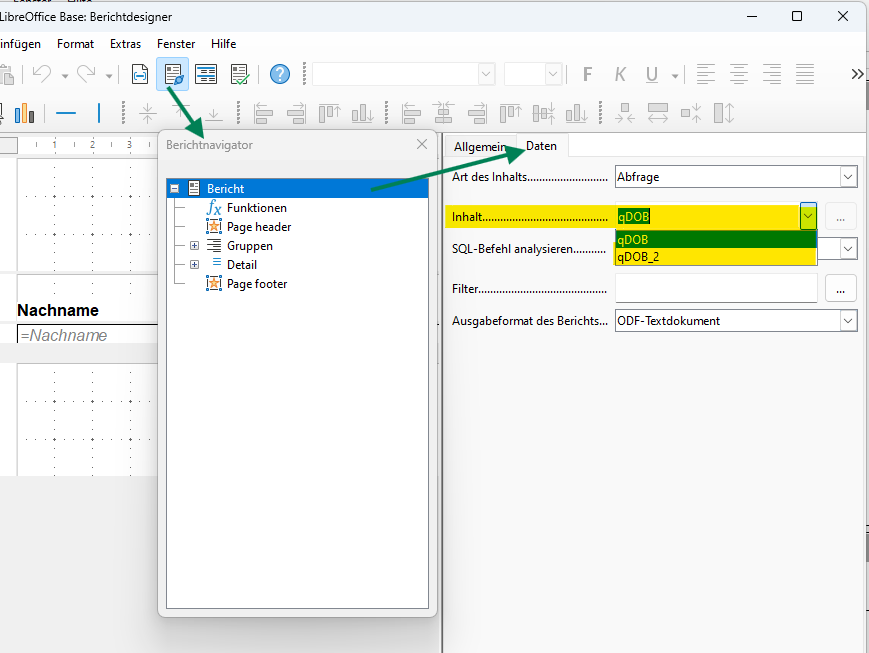Expand the Gruppen tree node
The image size is (869, 653).
[194, 246]
